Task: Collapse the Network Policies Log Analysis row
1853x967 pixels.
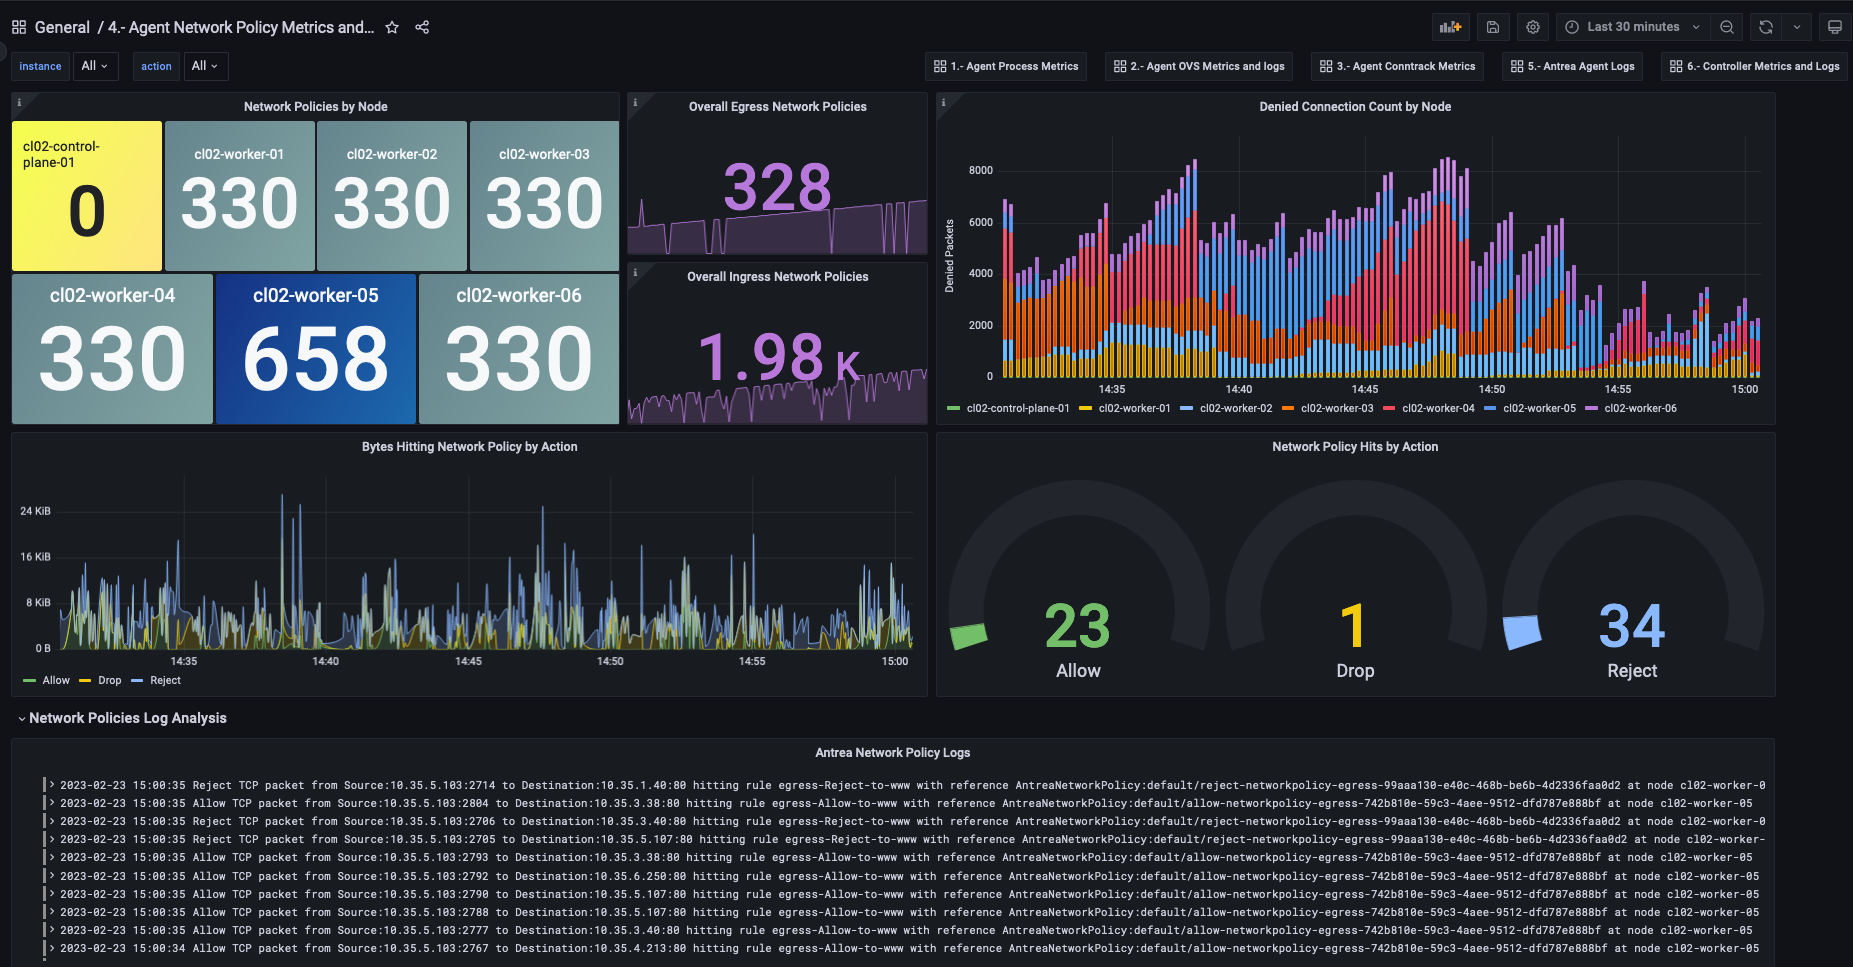Action: [x=127, y=718]
